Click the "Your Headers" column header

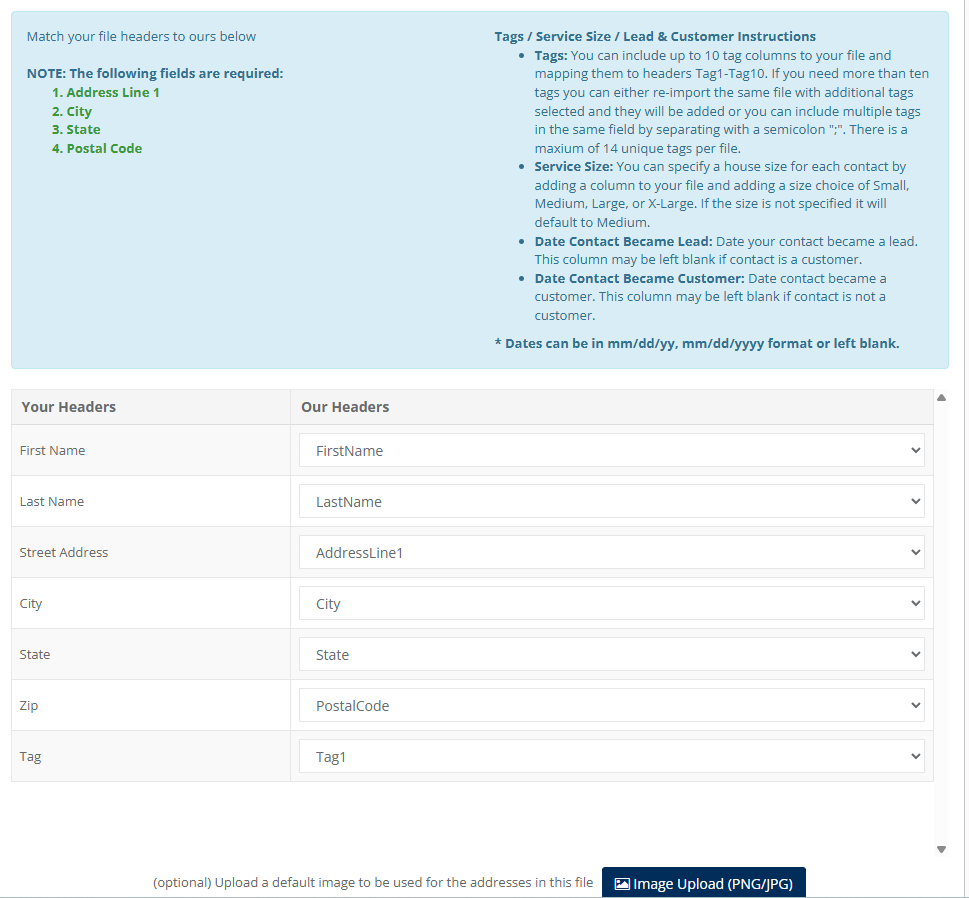(x=69, y=407)
